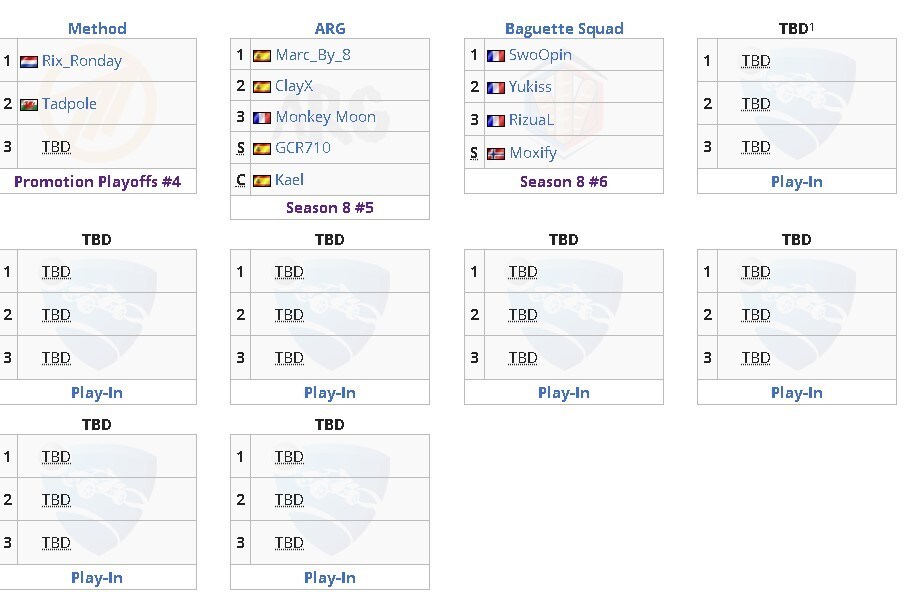Click the Spain flag beside Marc_By_8
The image size is (919, 592).
tap(261, 56)
